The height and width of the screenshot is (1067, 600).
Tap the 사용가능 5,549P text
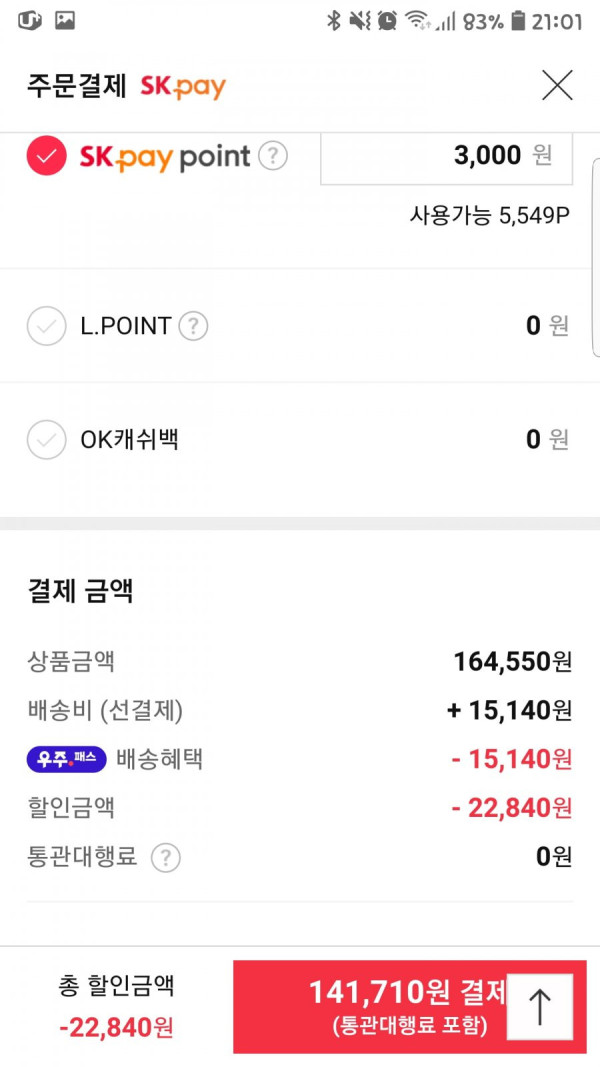(489, 216)
